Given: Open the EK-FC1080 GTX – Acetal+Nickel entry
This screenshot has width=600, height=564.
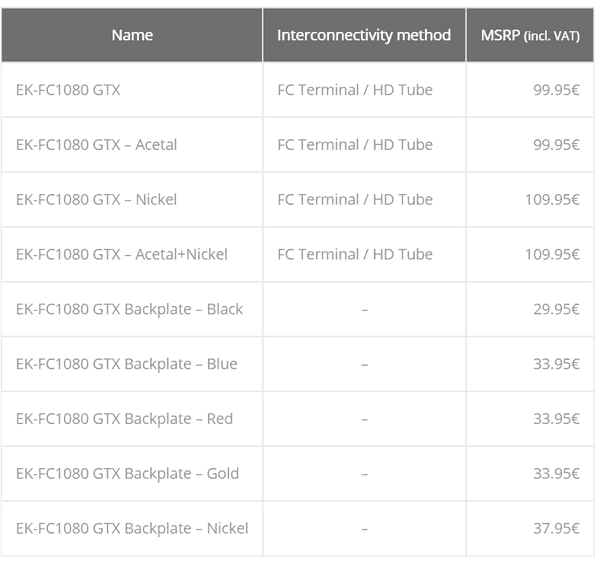Looking at the screenshot, I should (x=122, y=254).
